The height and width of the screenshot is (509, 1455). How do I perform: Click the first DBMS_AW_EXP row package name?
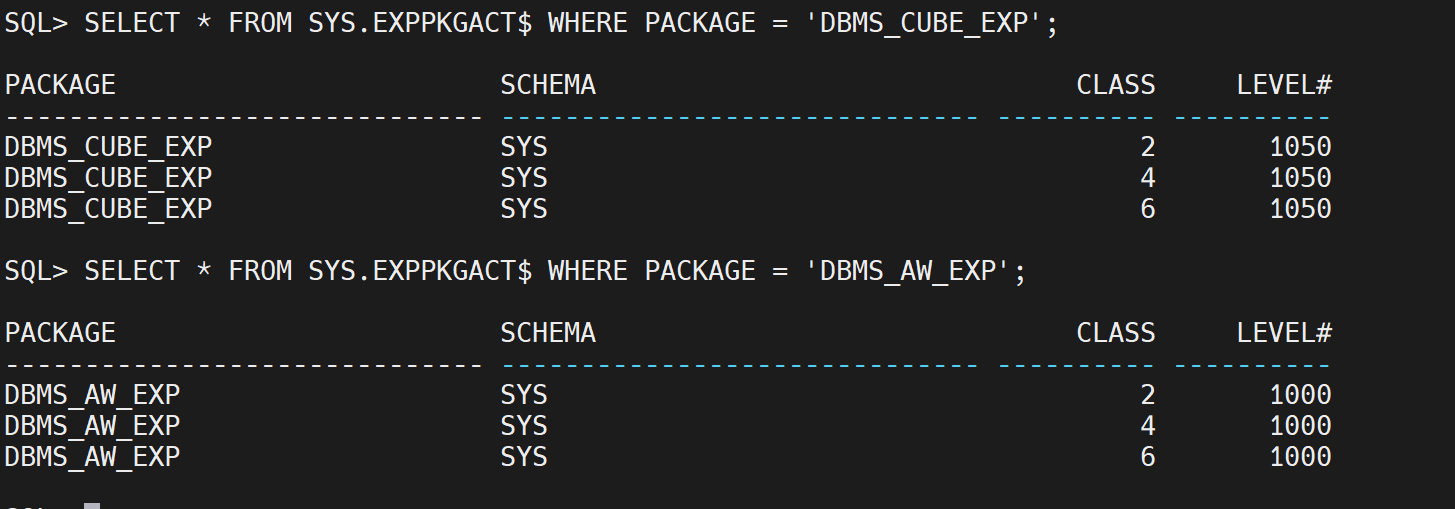point(92,395)
